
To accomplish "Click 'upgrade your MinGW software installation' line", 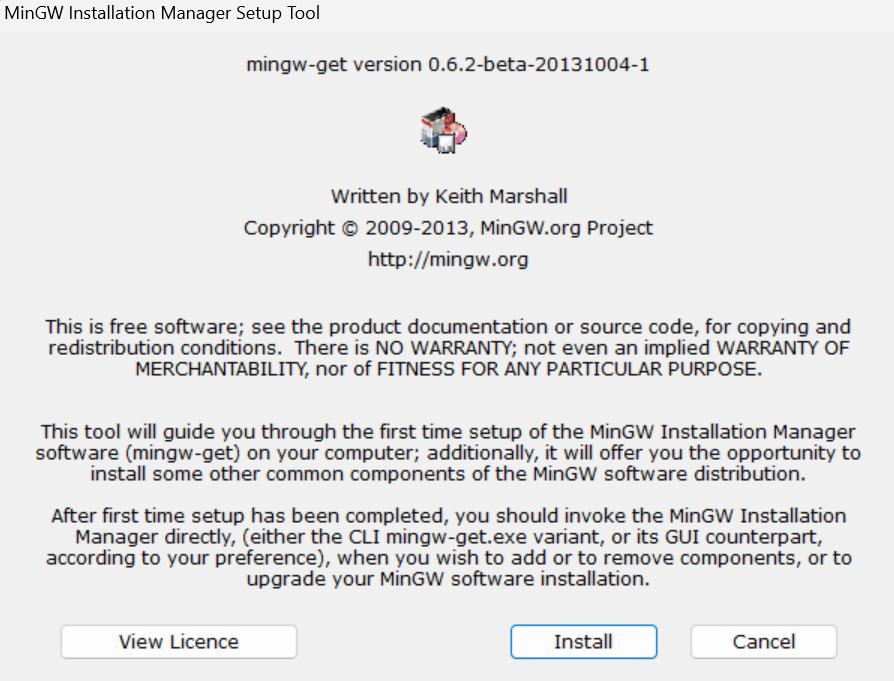I will click(x=448, y=580).
